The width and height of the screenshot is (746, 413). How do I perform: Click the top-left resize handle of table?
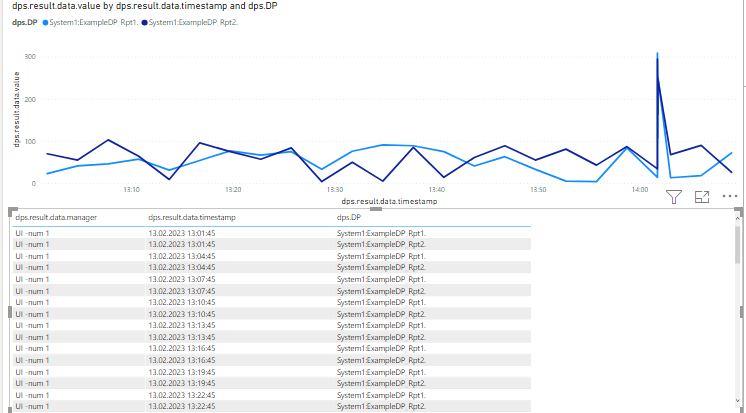pos(10,210)
